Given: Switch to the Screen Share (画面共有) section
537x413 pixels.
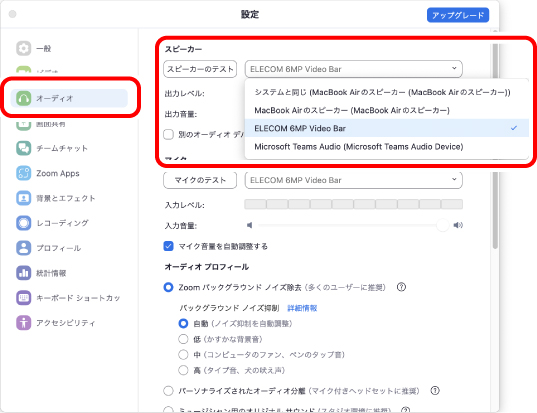Looking at the screenshot, I should 40,124.
